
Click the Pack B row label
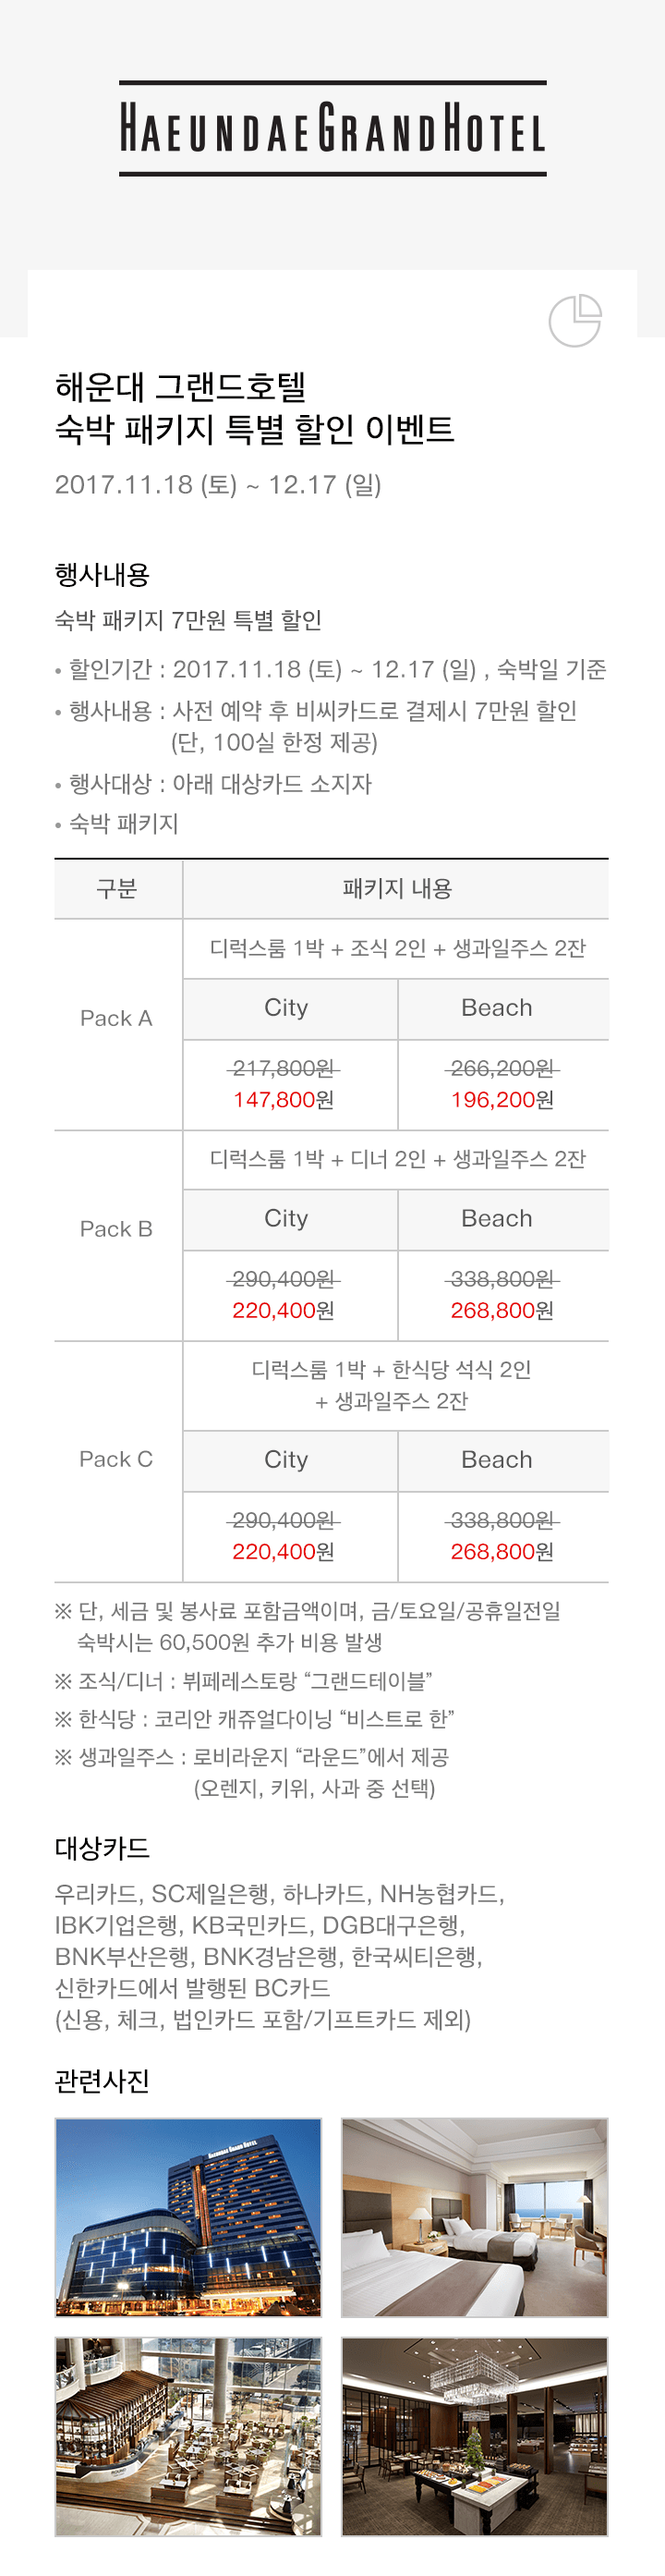[116, 1229]
